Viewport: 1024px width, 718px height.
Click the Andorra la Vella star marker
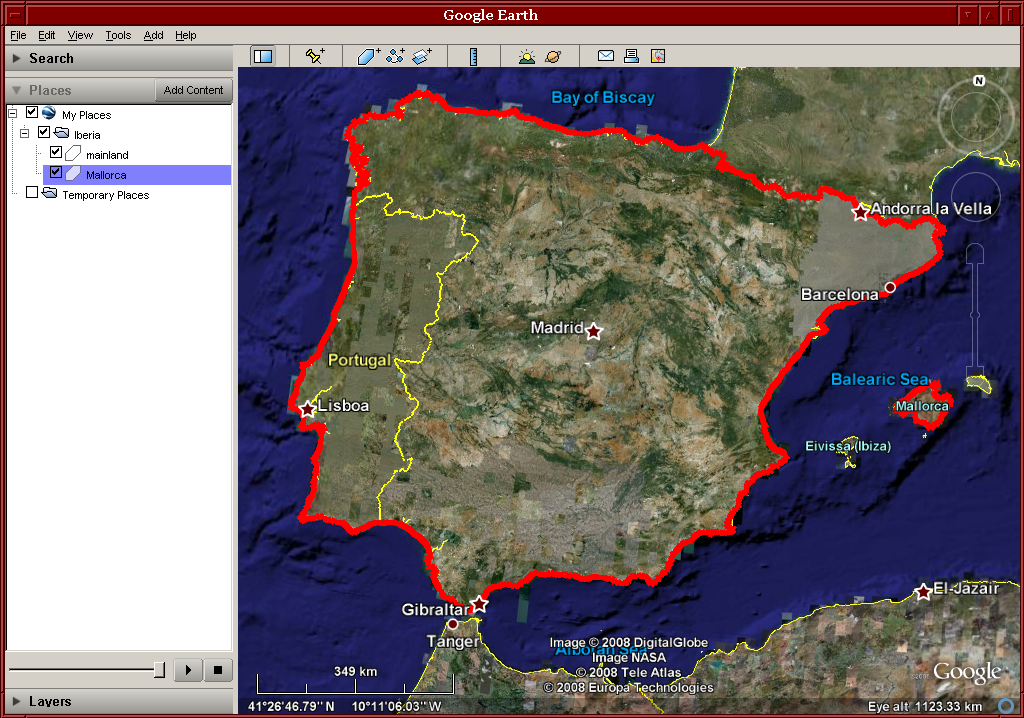click(861, 211)
